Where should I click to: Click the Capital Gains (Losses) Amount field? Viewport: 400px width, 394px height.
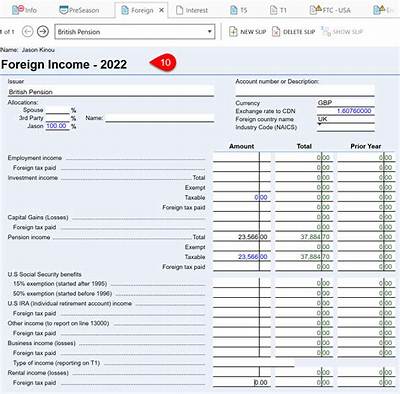[242, 217]
